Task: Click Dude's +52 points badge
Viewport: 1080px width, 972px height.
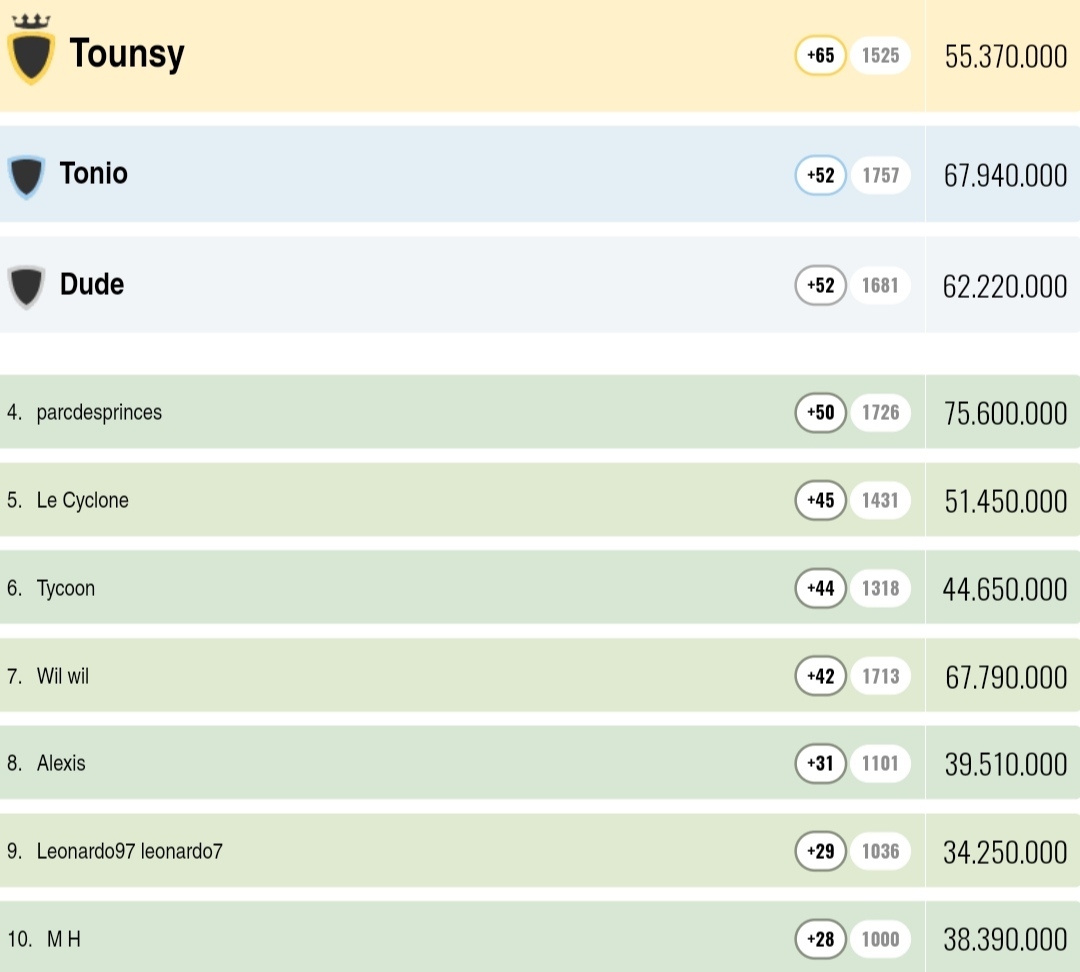Action: click(820, 286)
